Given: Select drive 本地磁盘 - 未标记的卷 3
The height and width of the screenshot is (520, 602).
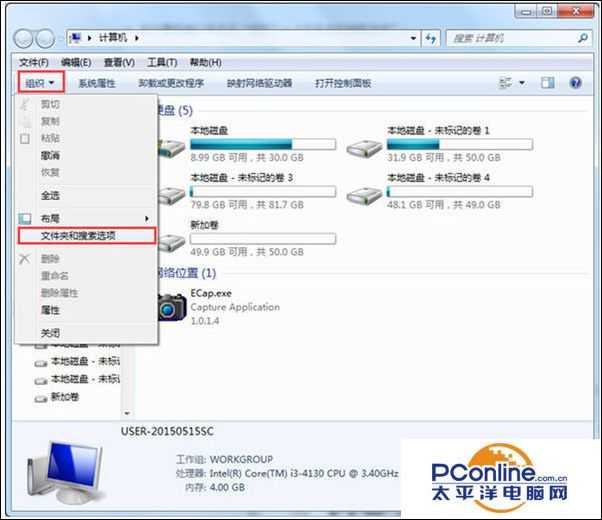Looking at the screenshot, I should 246,191.
